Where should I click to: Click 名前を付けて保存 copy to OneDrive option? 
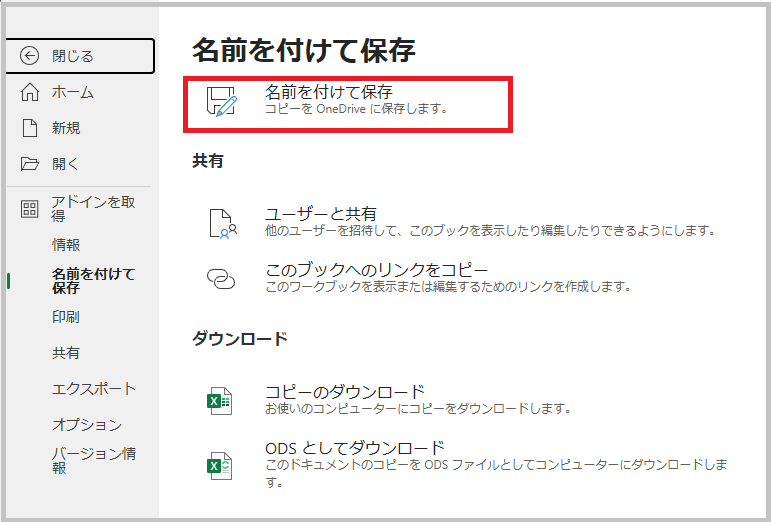coord(348,104)
